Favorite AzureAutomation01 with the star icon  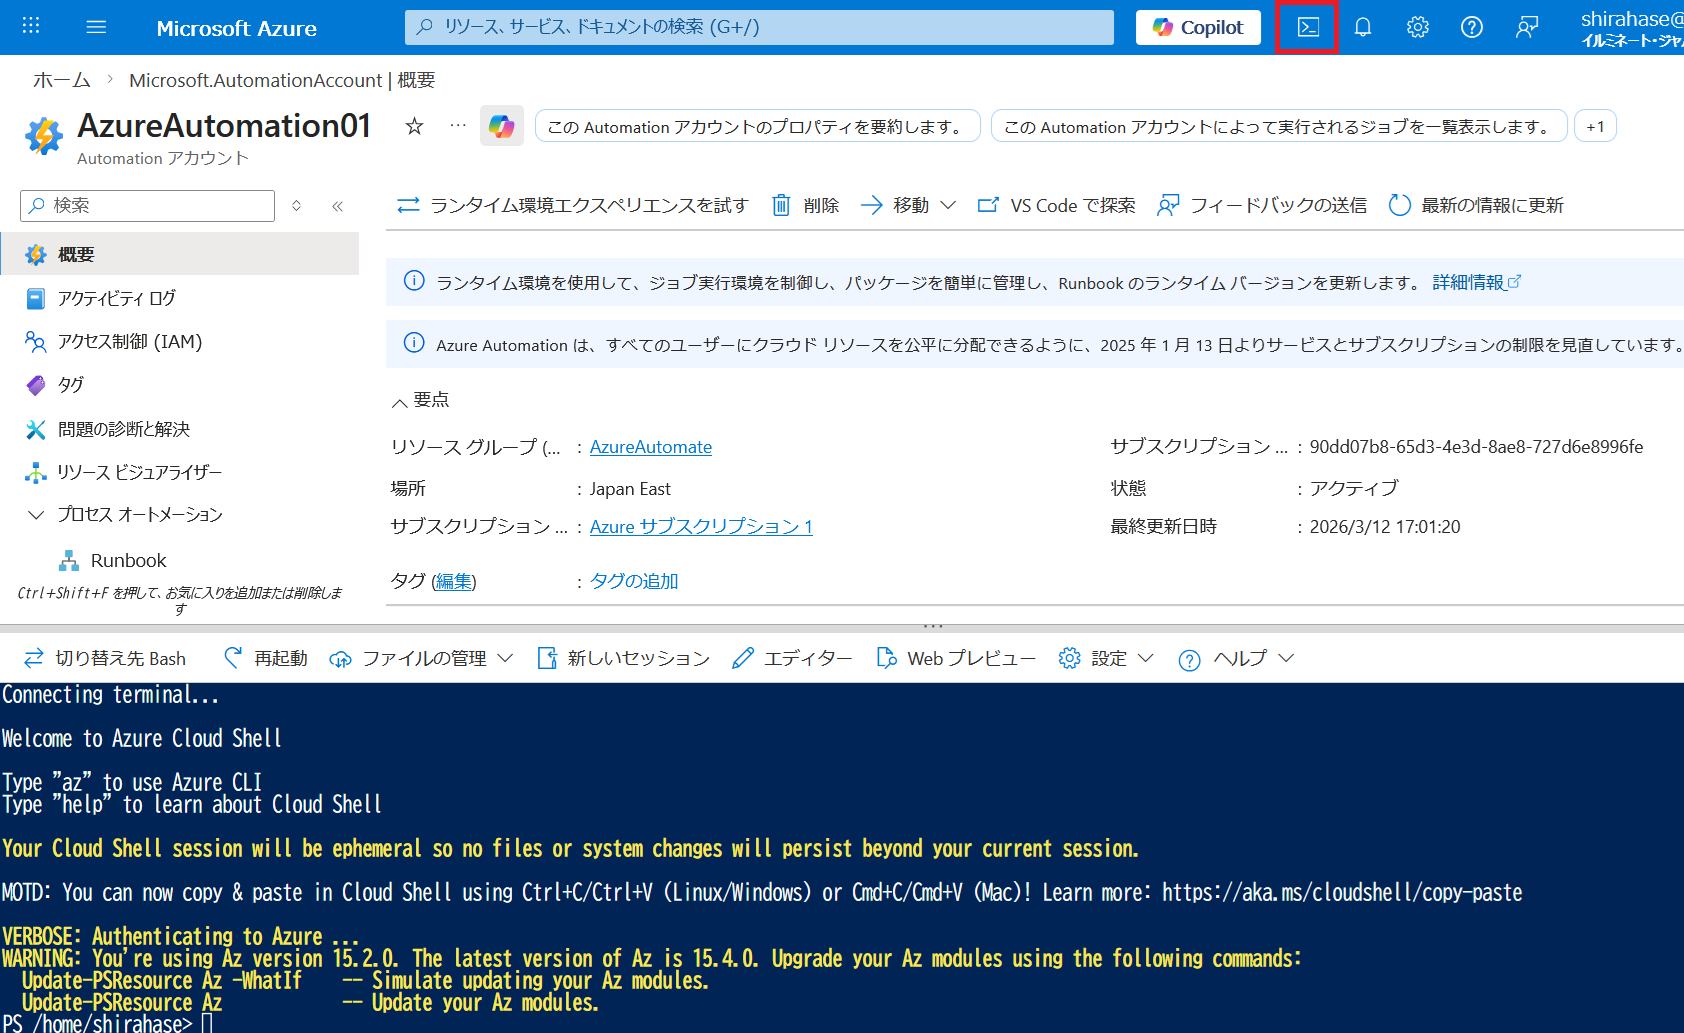click(x=414, y=126)
